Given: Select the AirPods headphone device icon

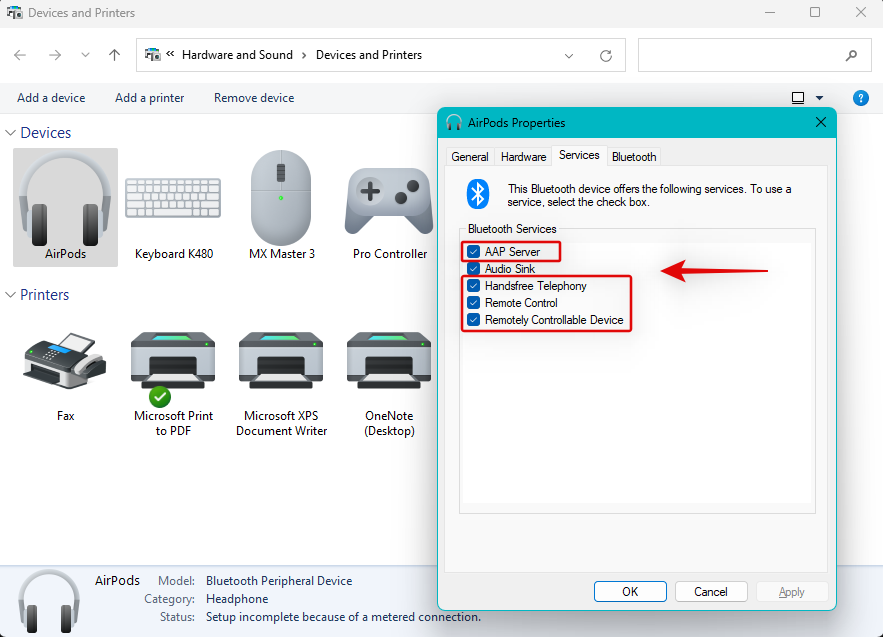Looking at the screenshot, I should coord(65,207).
